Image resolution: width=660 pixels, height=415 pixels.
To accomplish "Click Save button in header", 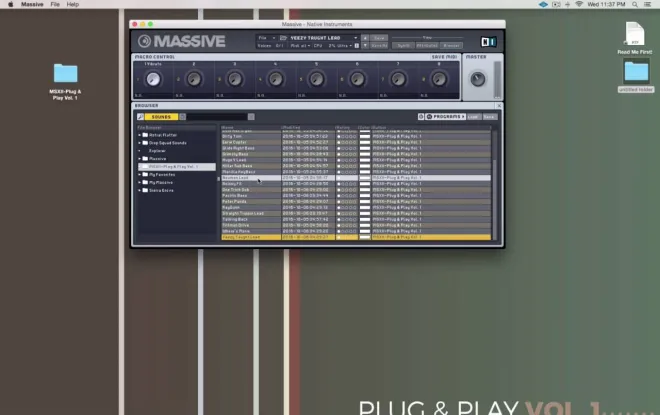I will [x=379, y=38].
